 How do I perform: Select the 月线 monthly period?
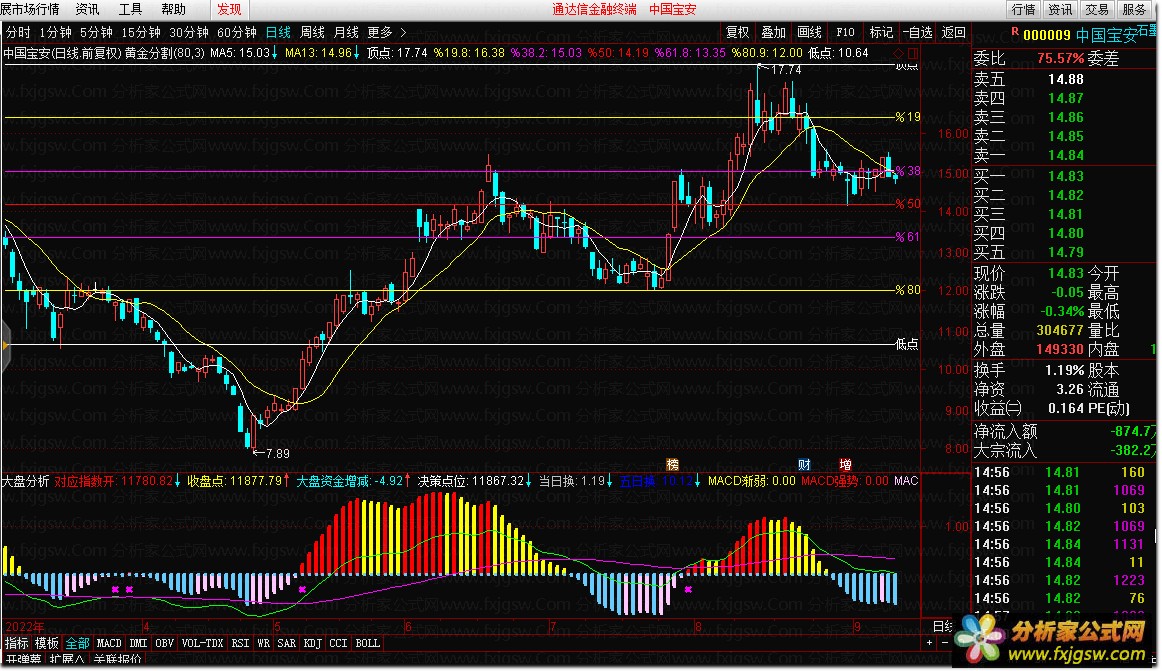tap(346, 32)
